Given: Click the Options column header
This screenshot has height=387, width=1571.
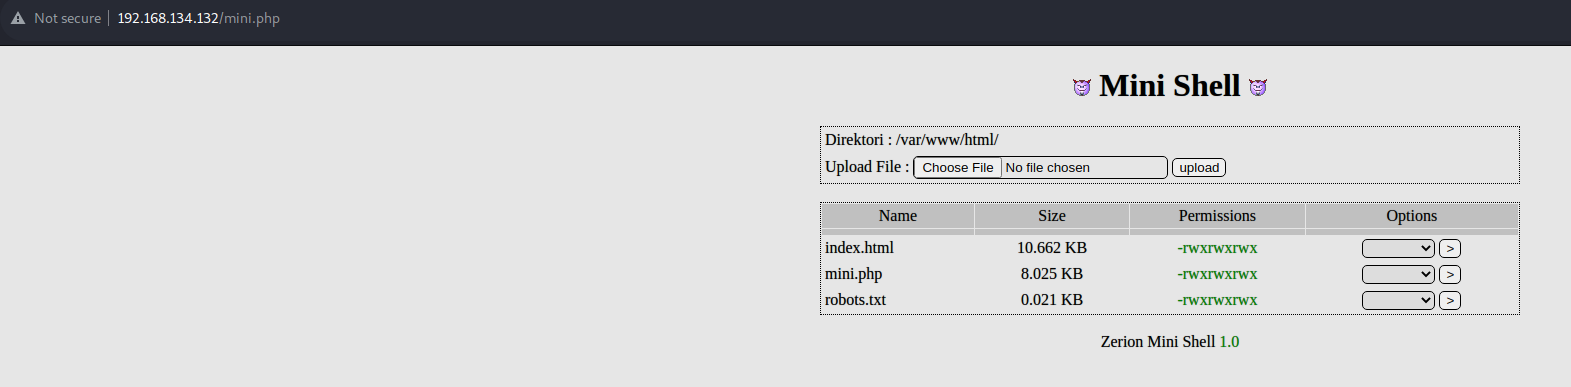Looking at the screenshot, I should [x=1411, y=216].
